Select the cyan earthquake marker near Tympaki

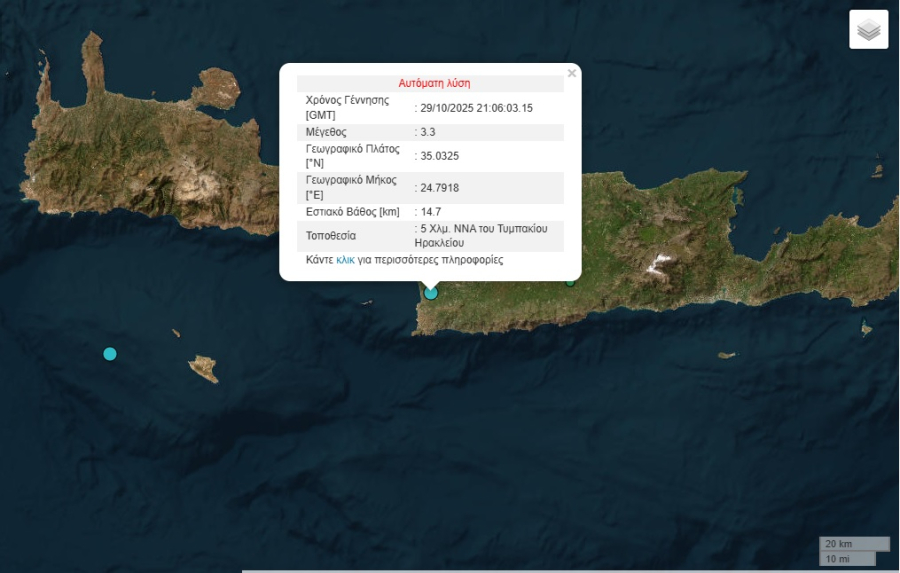point(431,293)
